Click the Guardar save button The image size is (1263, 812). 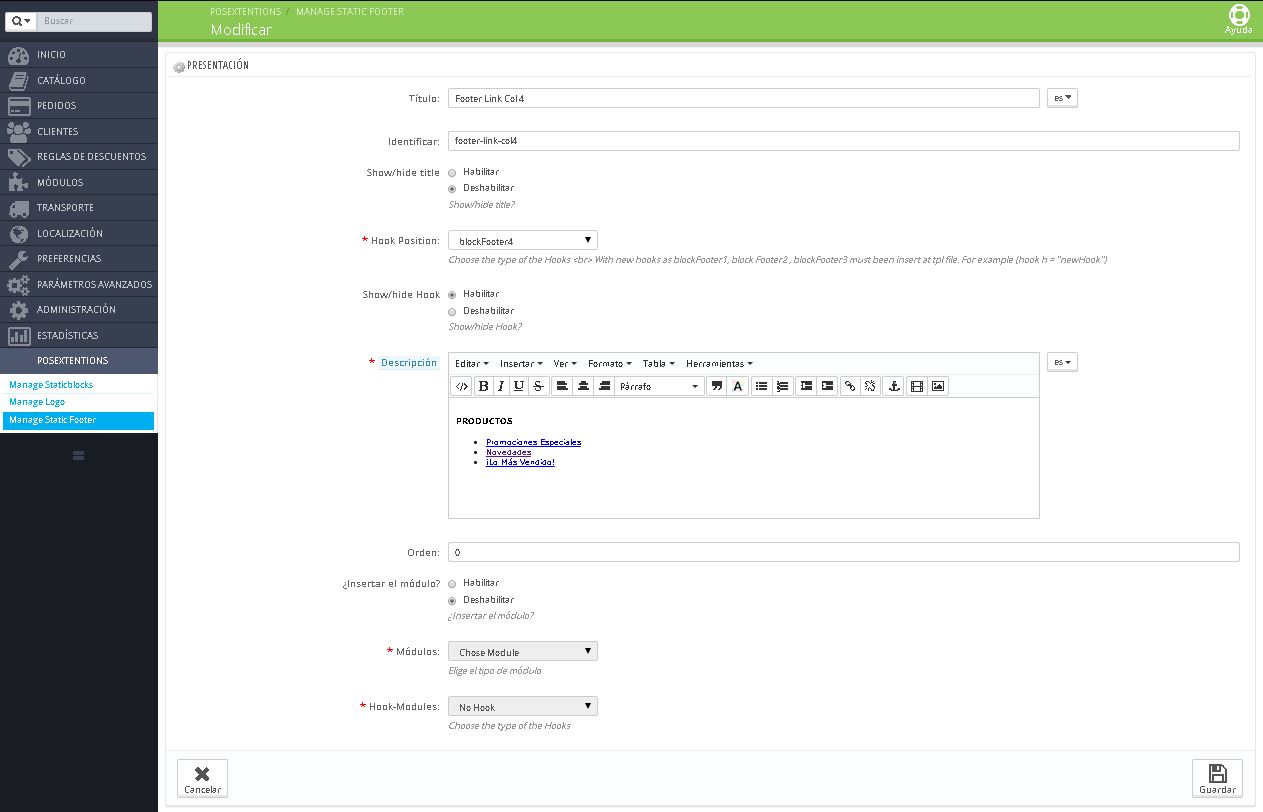click(1217, 779)
